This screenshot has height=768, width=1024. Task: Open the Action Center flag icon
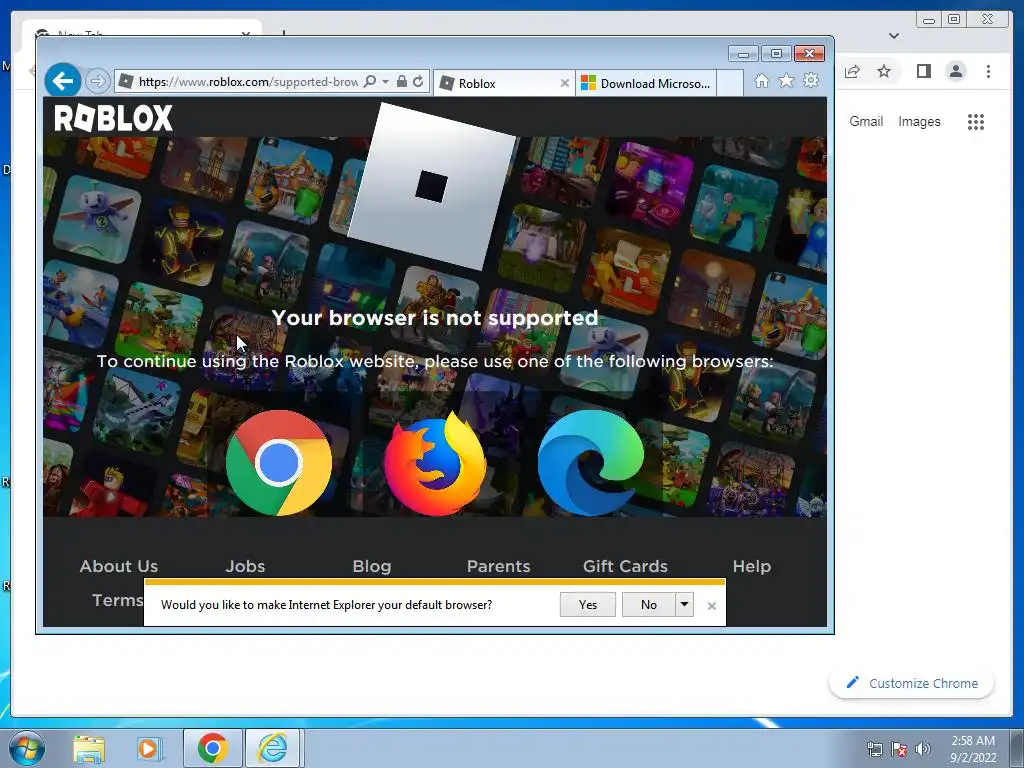pyautogui.click(x=899, y=749)
